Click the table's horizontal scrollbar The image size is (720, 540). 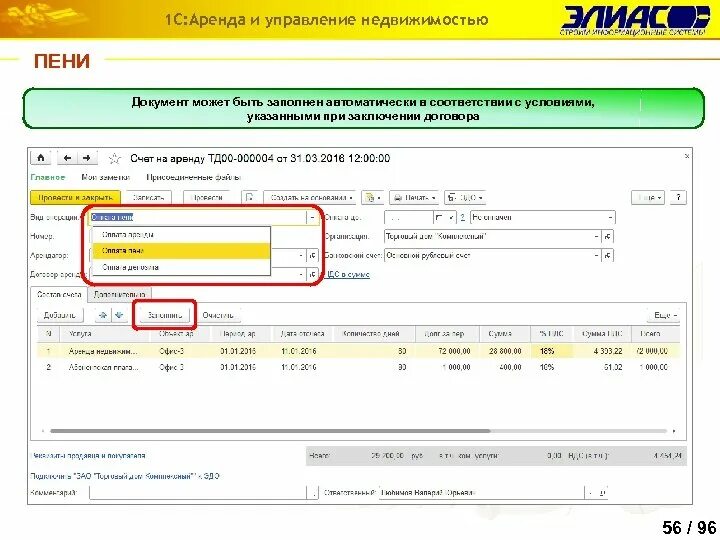tap(270, 431)
